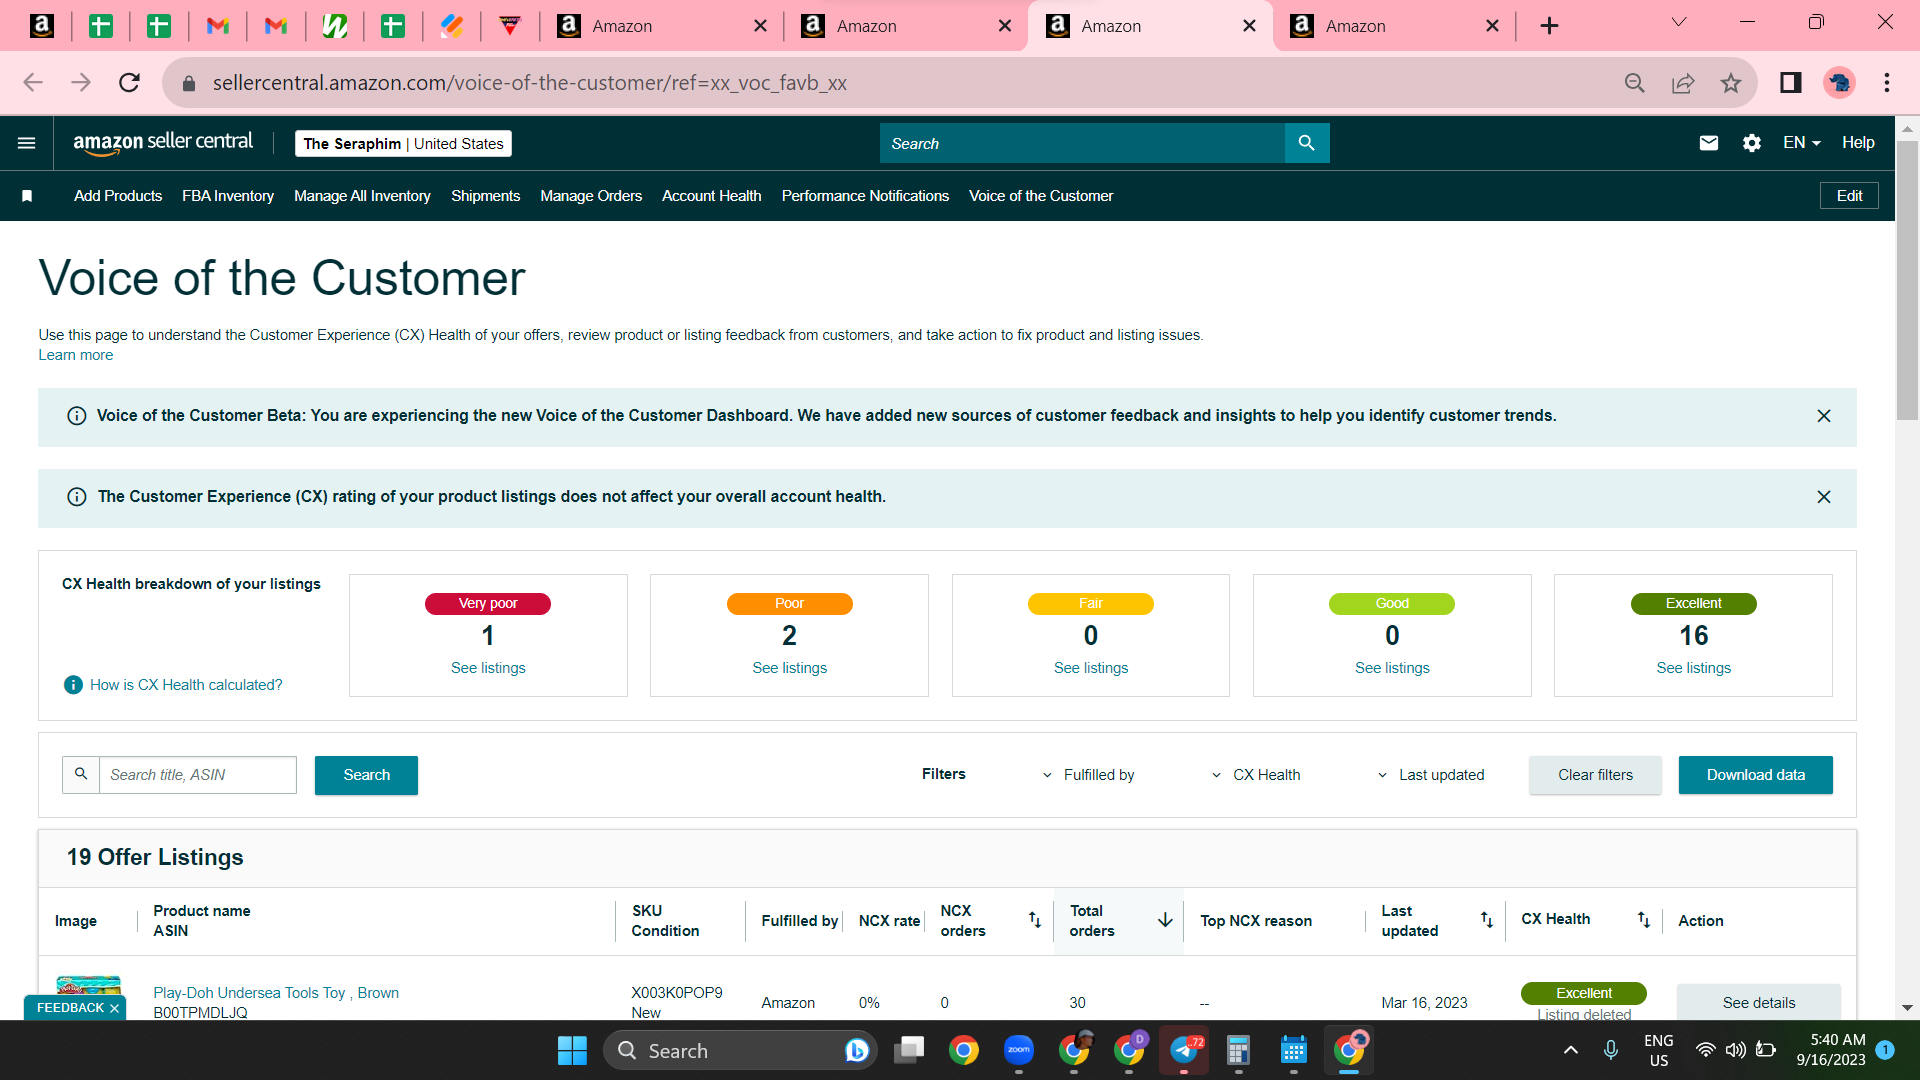
Task: Open the Fulfilled by filter dropdown
Action: pos(1089,775)
